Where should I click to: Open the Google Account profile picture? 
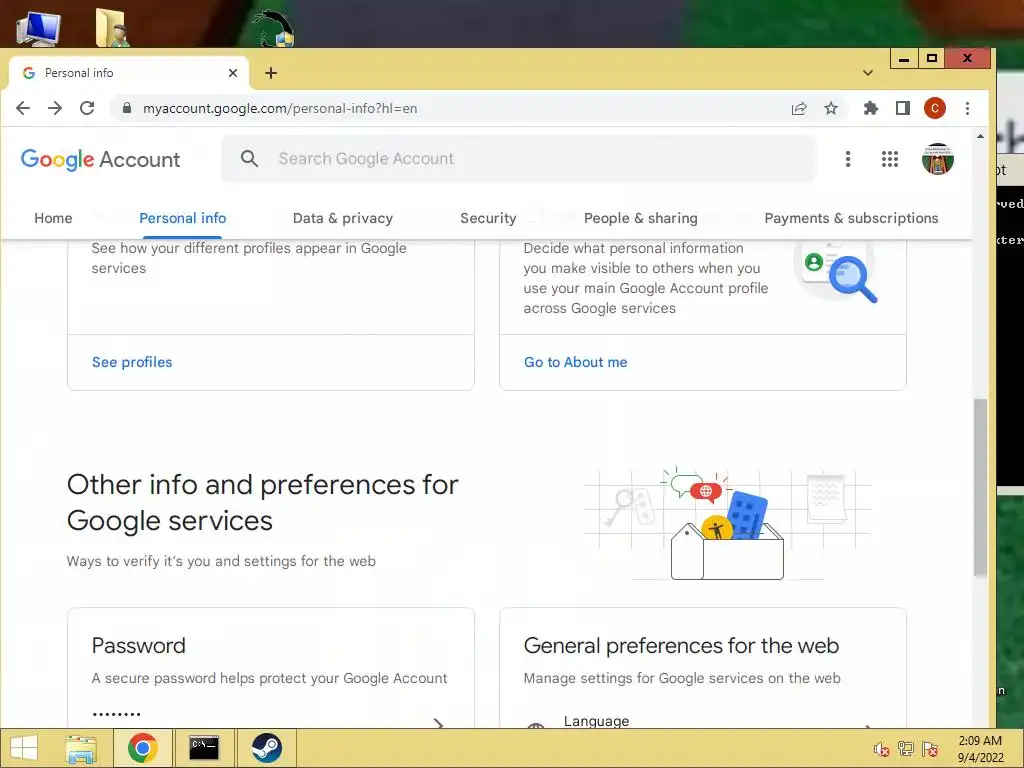pos(938,159)
